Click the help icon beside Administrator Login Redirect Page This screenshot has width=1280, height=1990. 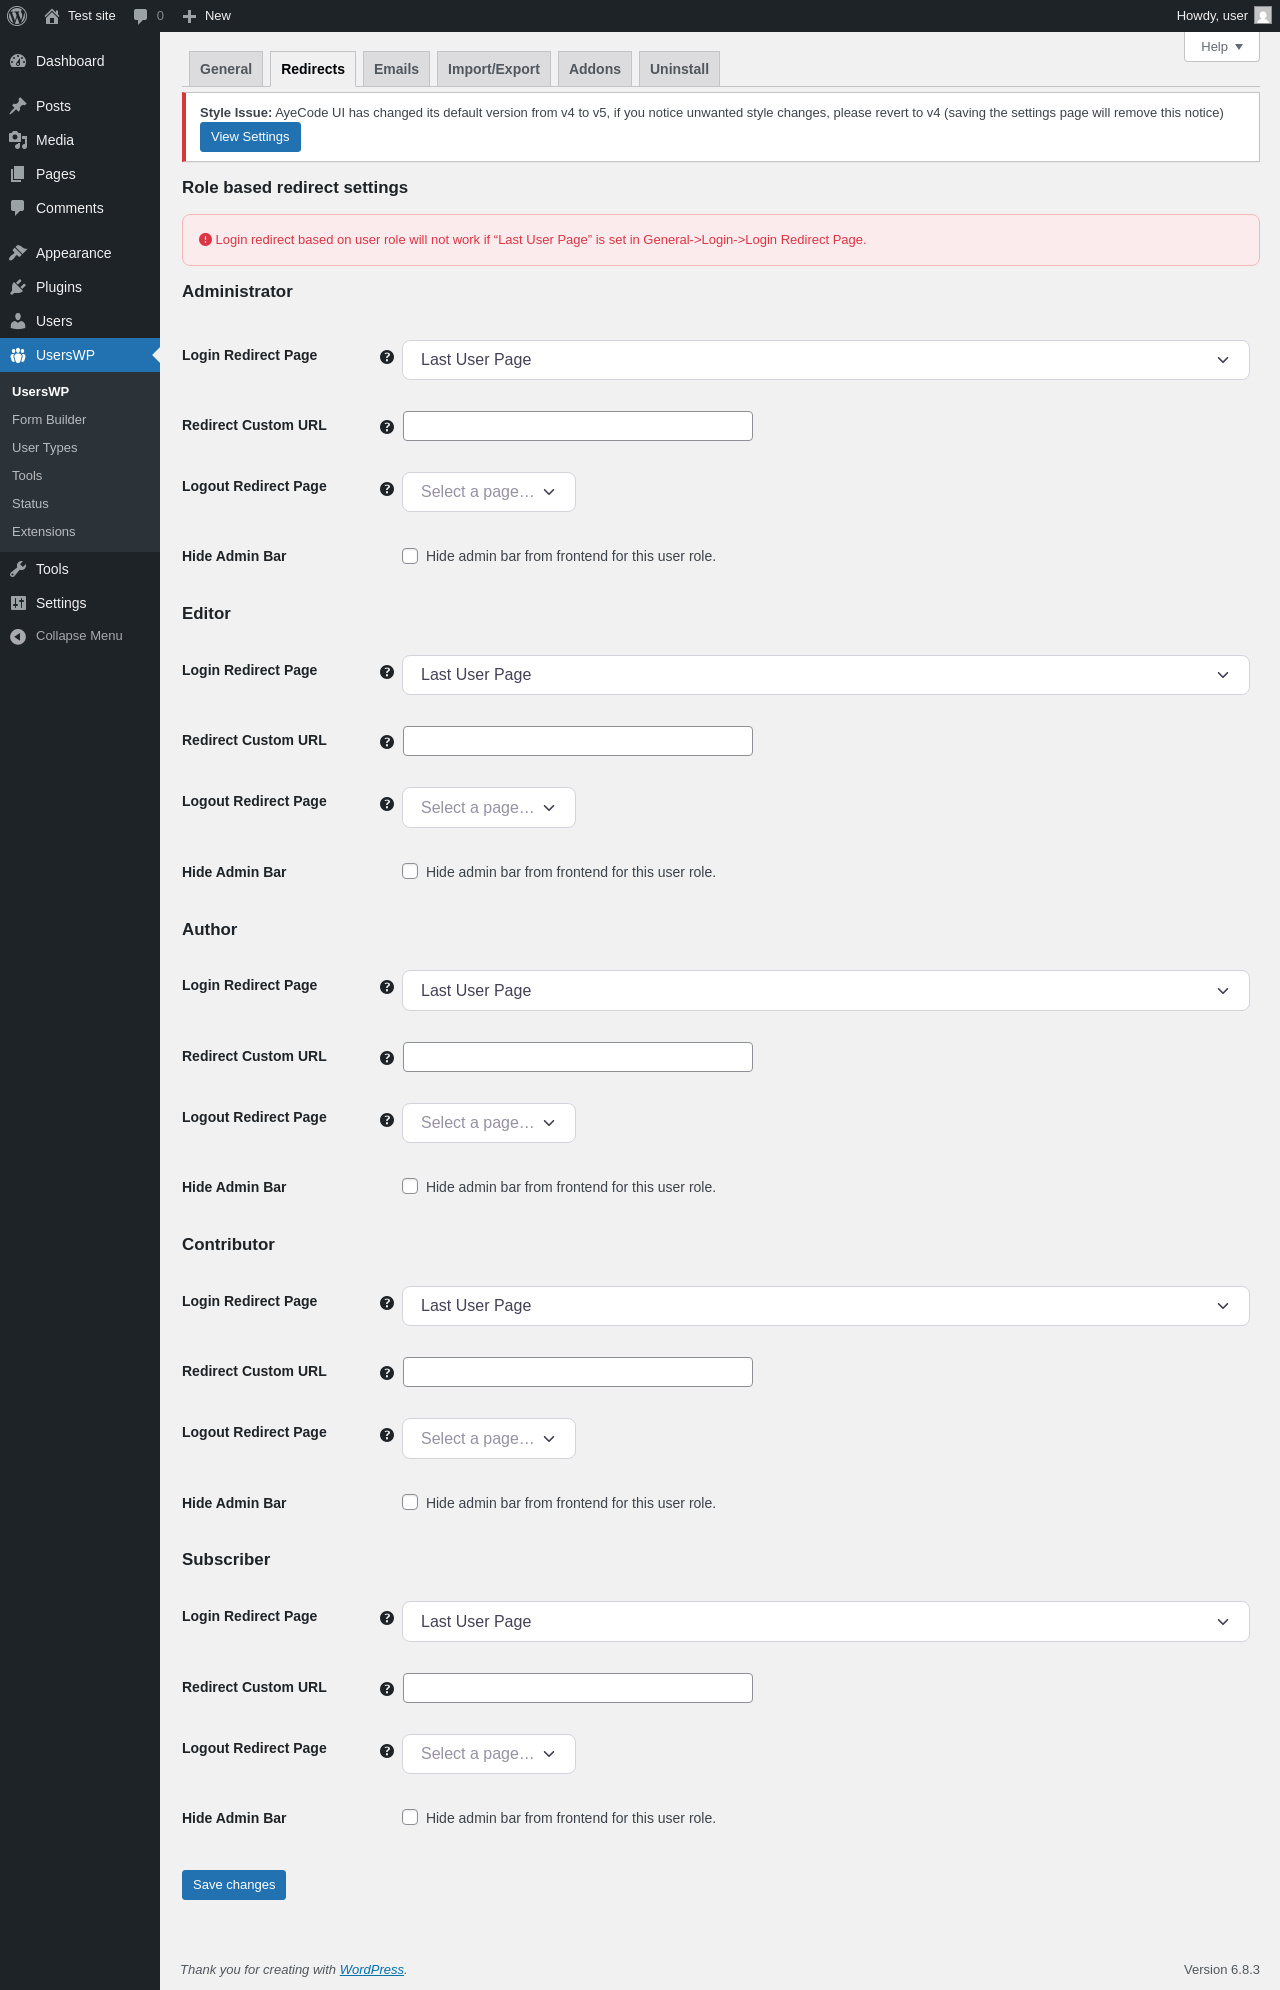point(387,357)
